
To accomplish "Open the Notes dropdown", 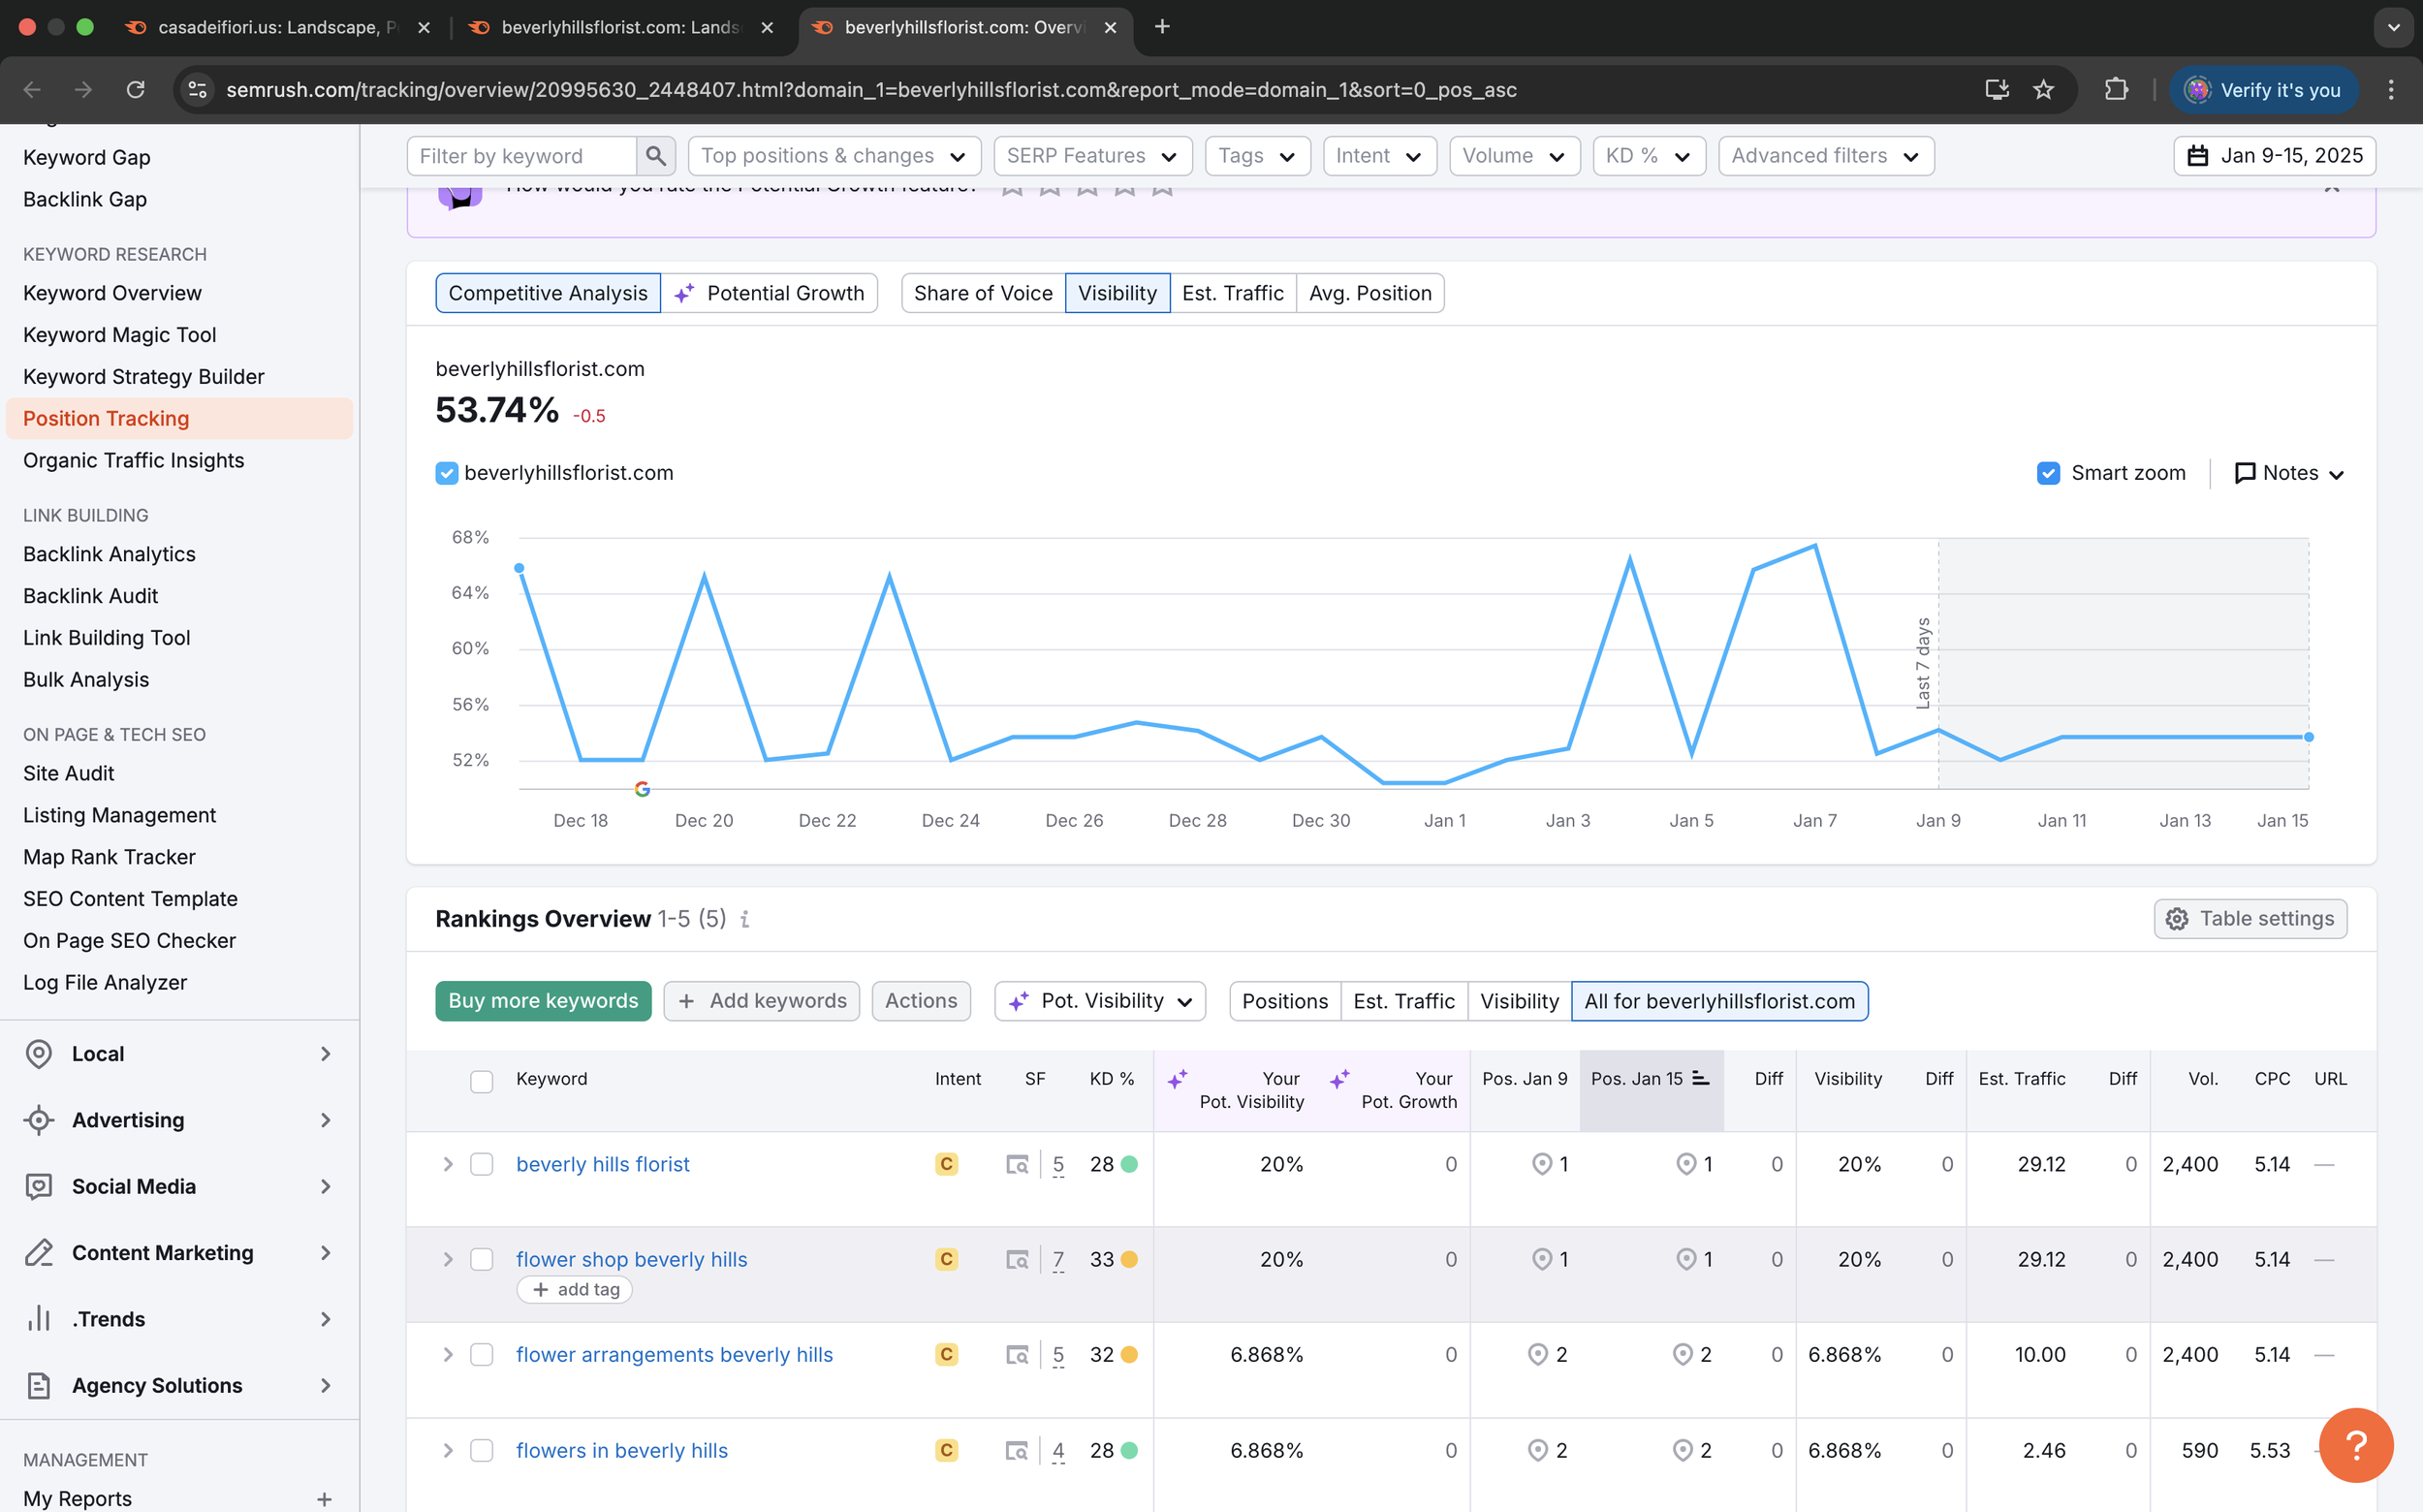I will pyautogui.click(x=2289, y=473).
